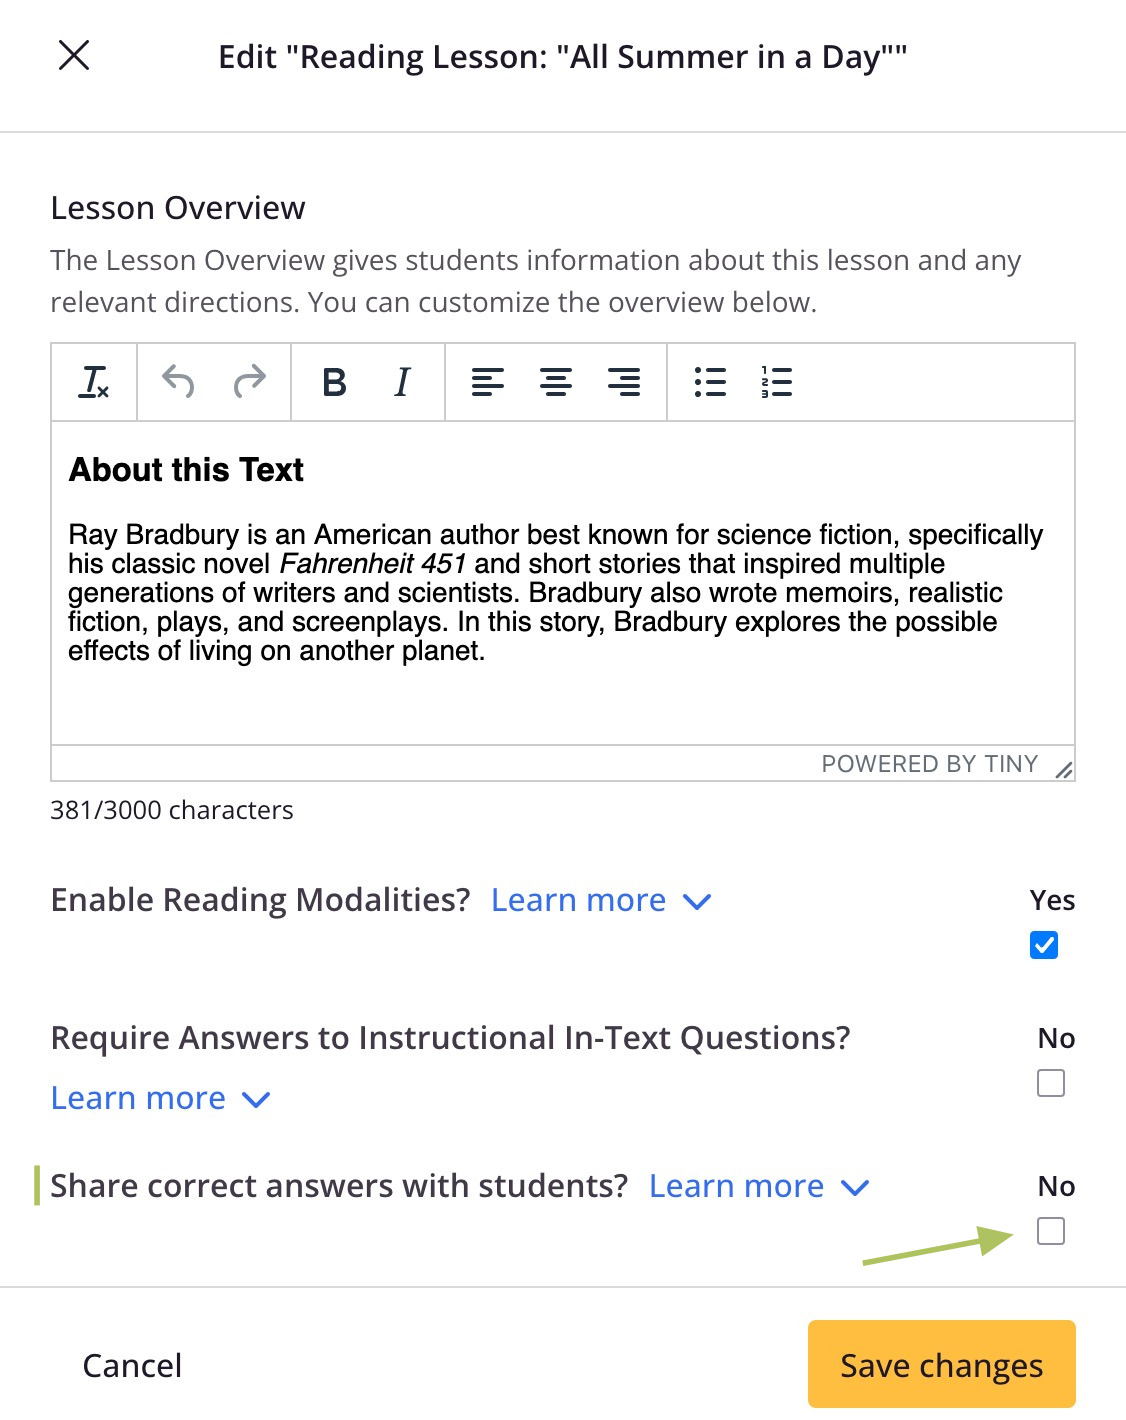1126x1420 pixels.
Task: Insert a bulleted list
Action: coord(710,382)
